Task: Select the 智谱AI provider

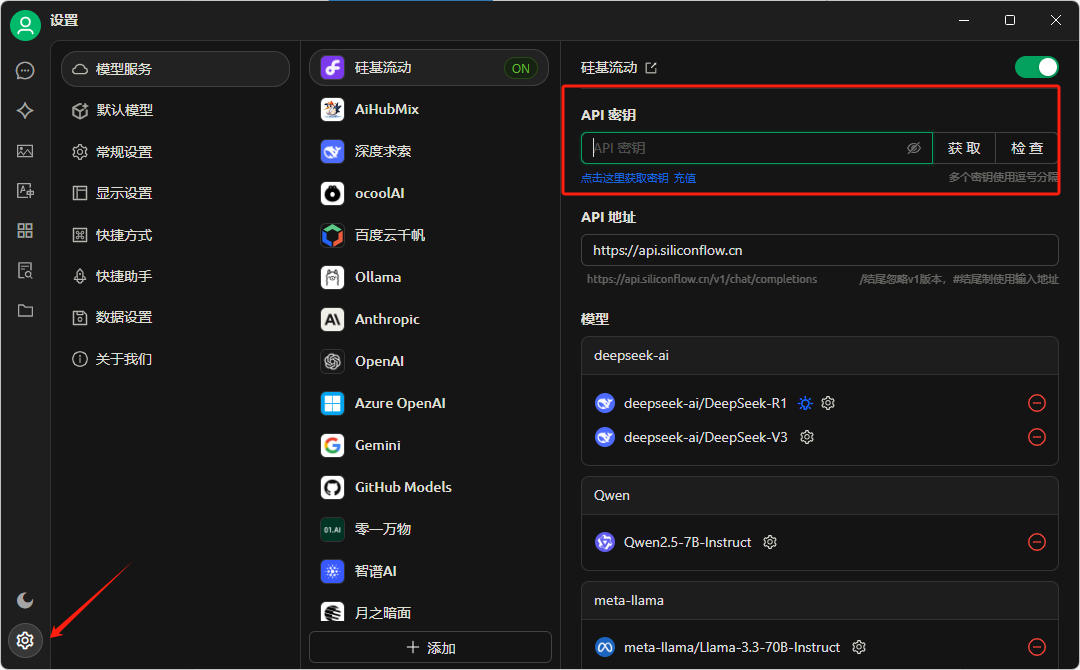Action: point(428,572)
